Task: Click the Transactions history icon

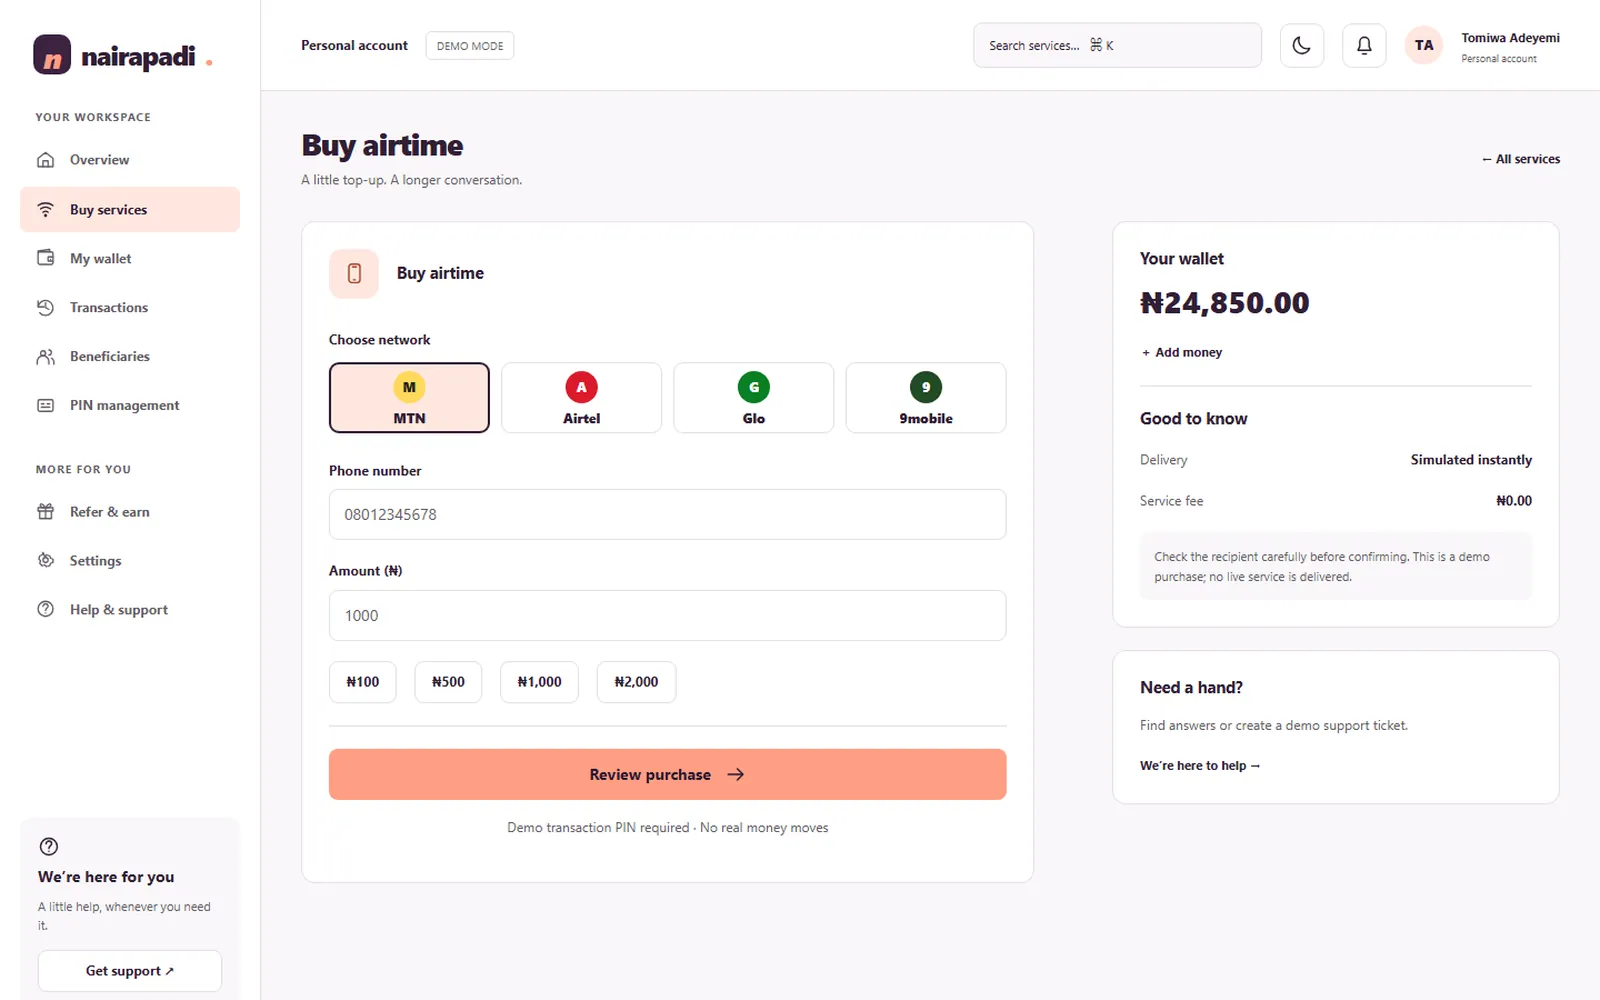Action: pyautogui.click(x=46, y=307)
